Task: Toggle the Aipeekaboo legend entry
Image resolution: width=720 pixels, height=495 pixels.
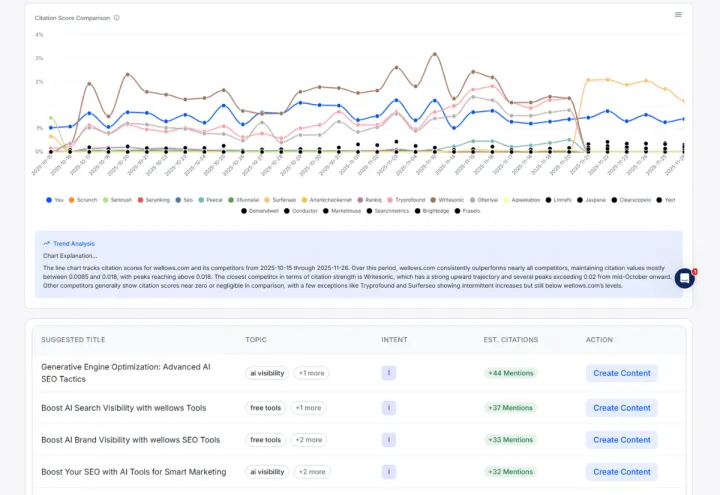Action: pos(522,200)
